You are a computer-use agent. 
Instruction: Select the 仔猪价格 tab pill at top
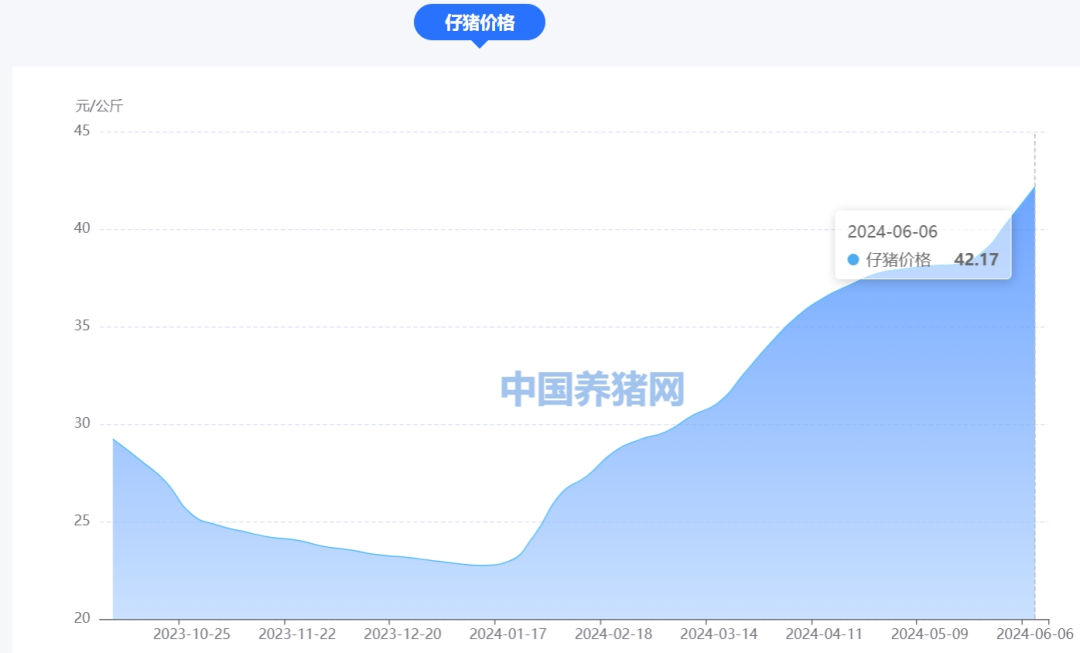[479, 23]
